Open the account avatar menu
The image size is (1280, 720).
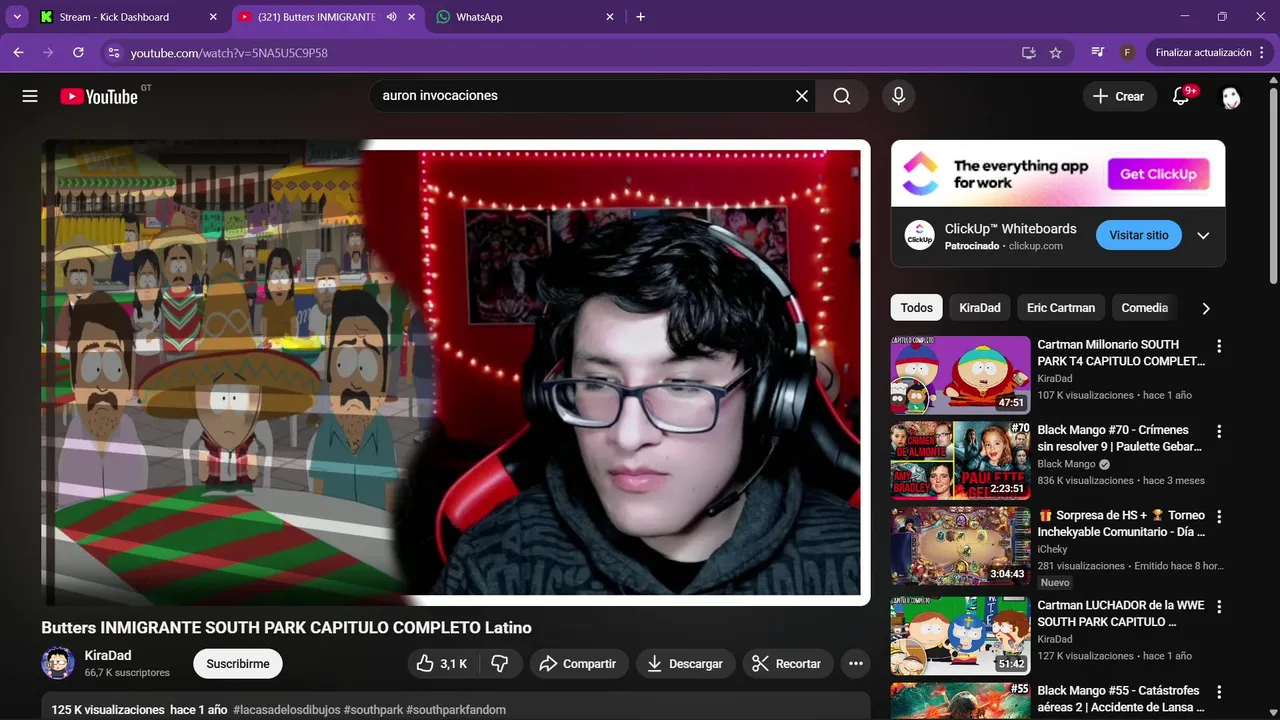(x=1231, y=96)
